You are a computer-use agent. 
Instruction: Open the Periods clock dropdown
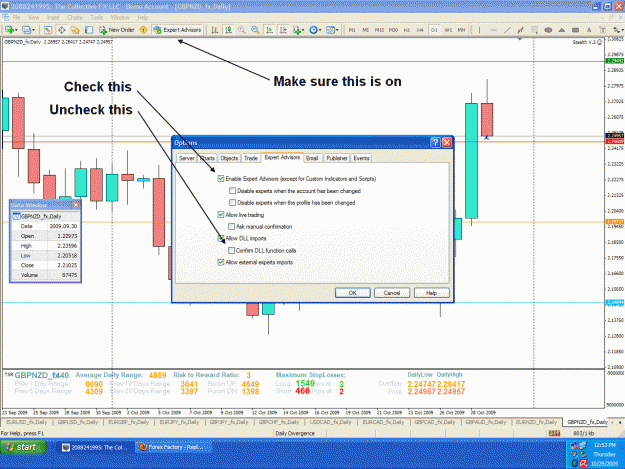(315, 30)
